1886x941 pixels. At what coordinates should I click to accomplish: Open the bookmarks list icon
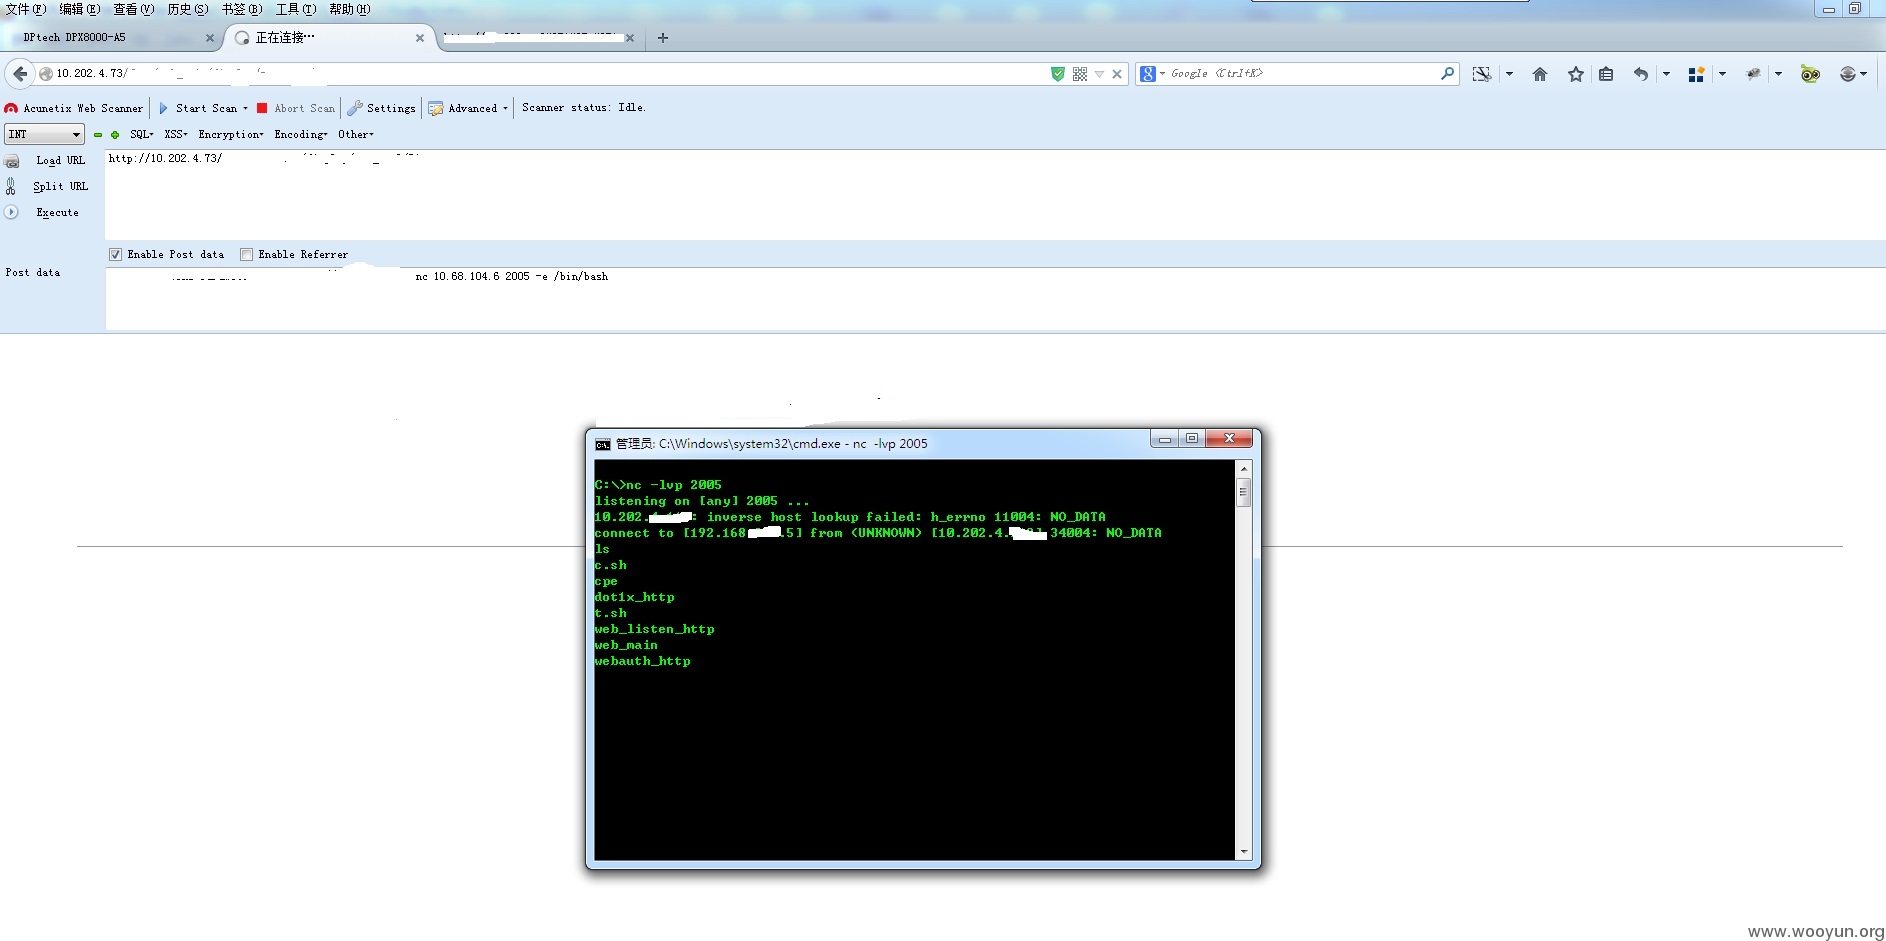(x=1606, y=74)
